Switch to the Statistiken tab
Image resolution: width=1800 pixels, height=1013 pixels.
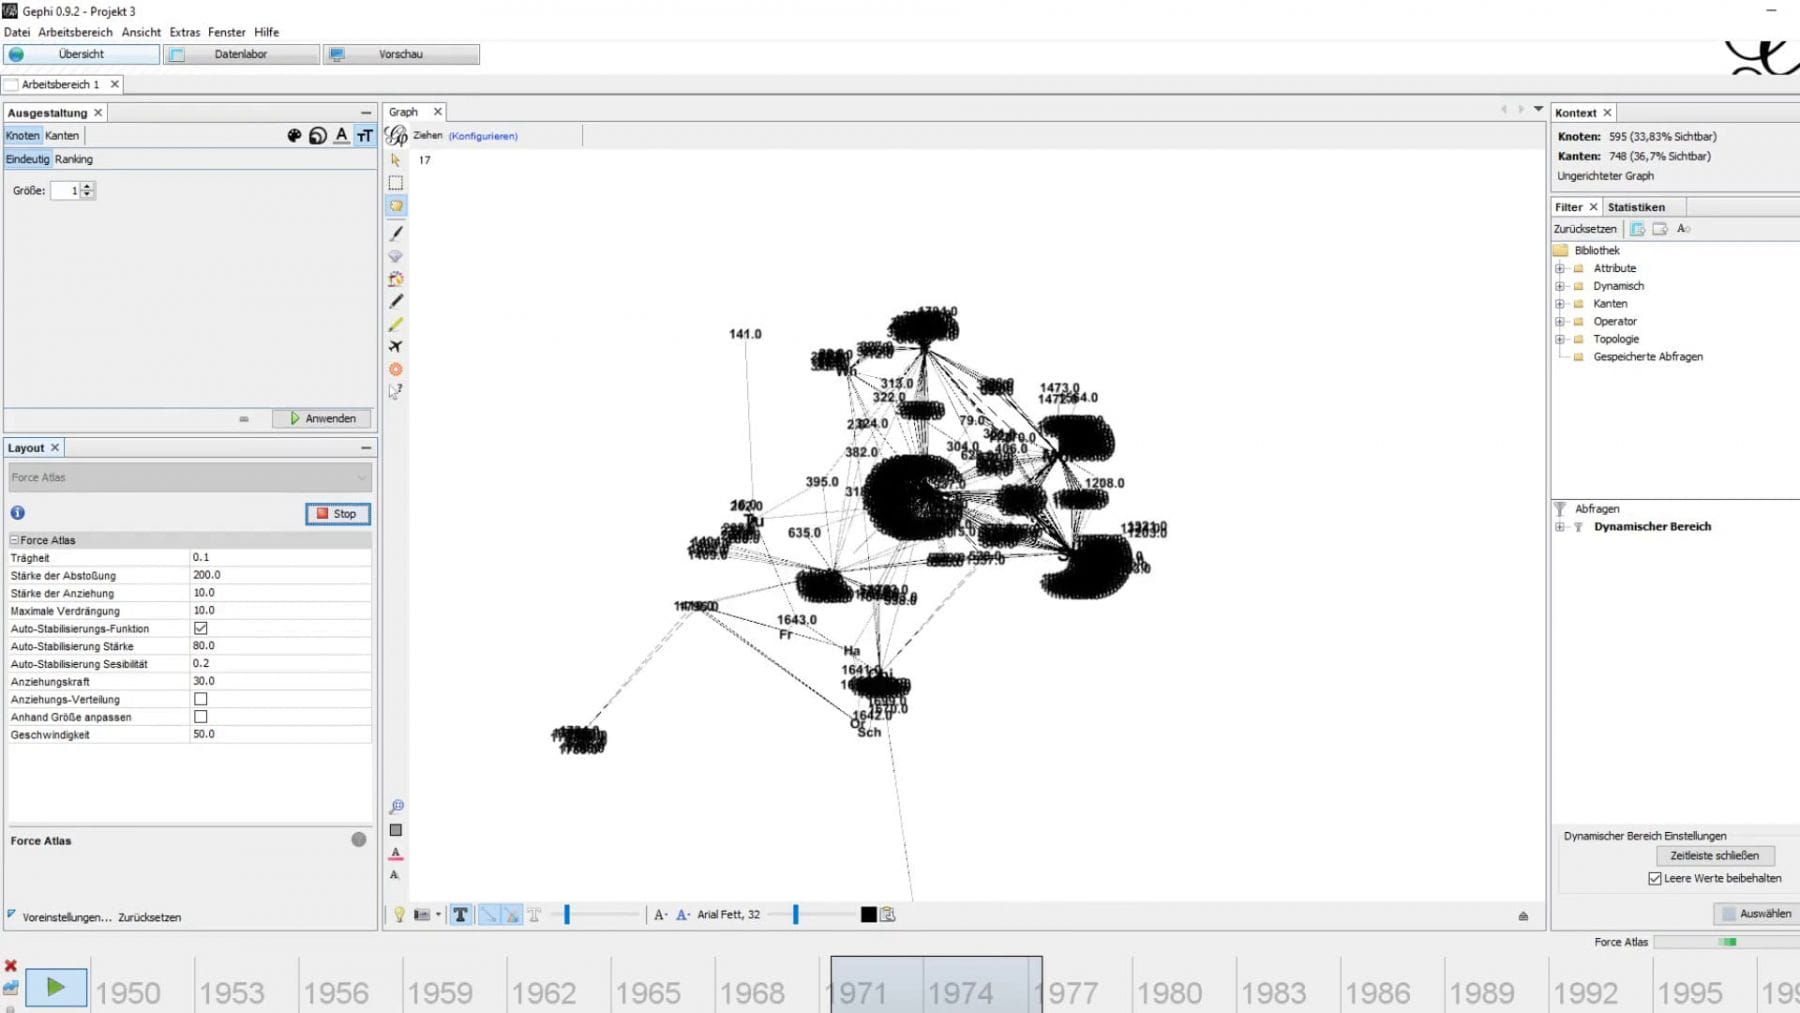1636,207
